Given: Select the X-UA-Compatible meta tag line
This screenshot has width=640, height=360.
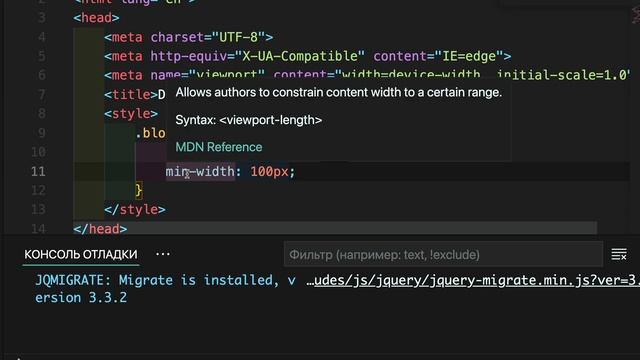Looking at the screenshot, I should (x=308, y=56).
